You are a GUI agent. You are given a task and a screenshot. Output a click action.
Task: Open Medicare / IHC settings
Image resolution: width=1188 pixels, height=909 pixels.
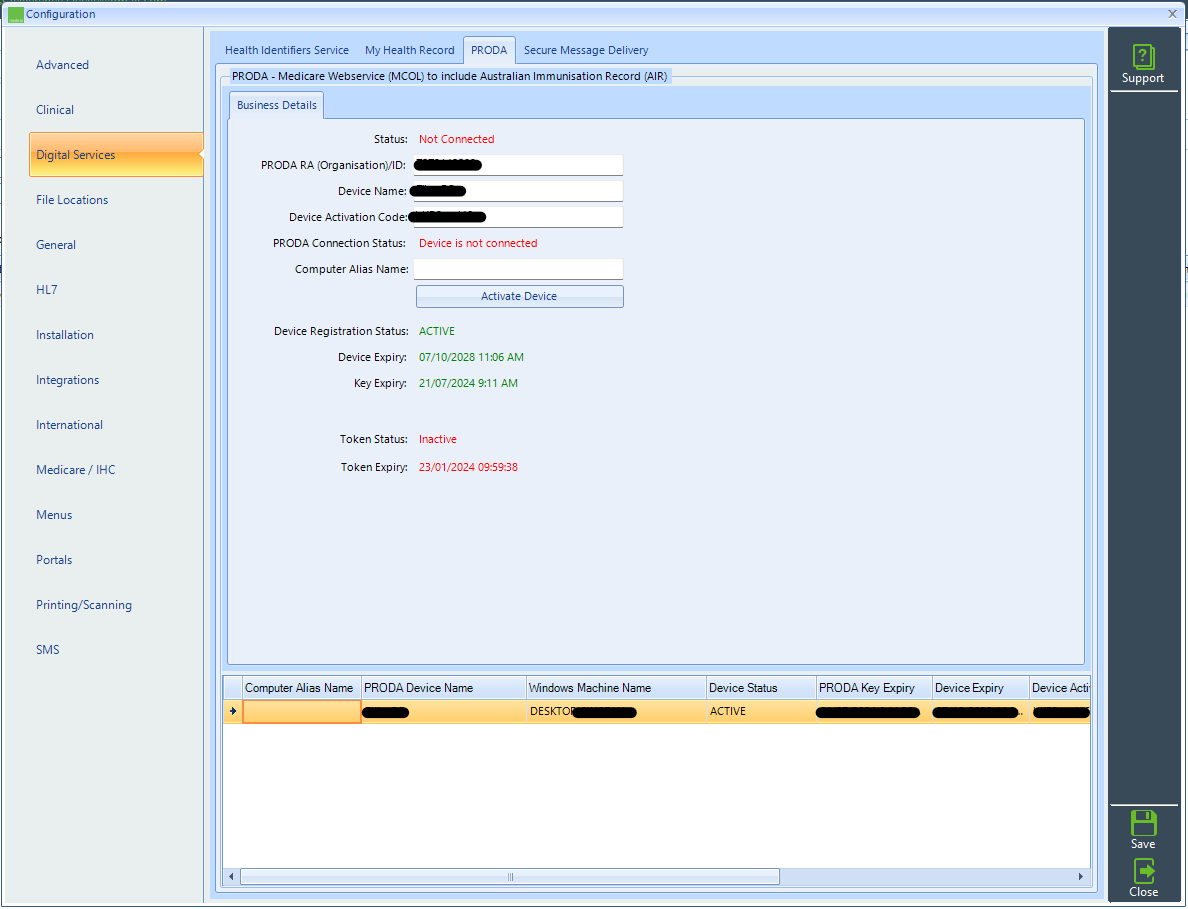(76, 470)
